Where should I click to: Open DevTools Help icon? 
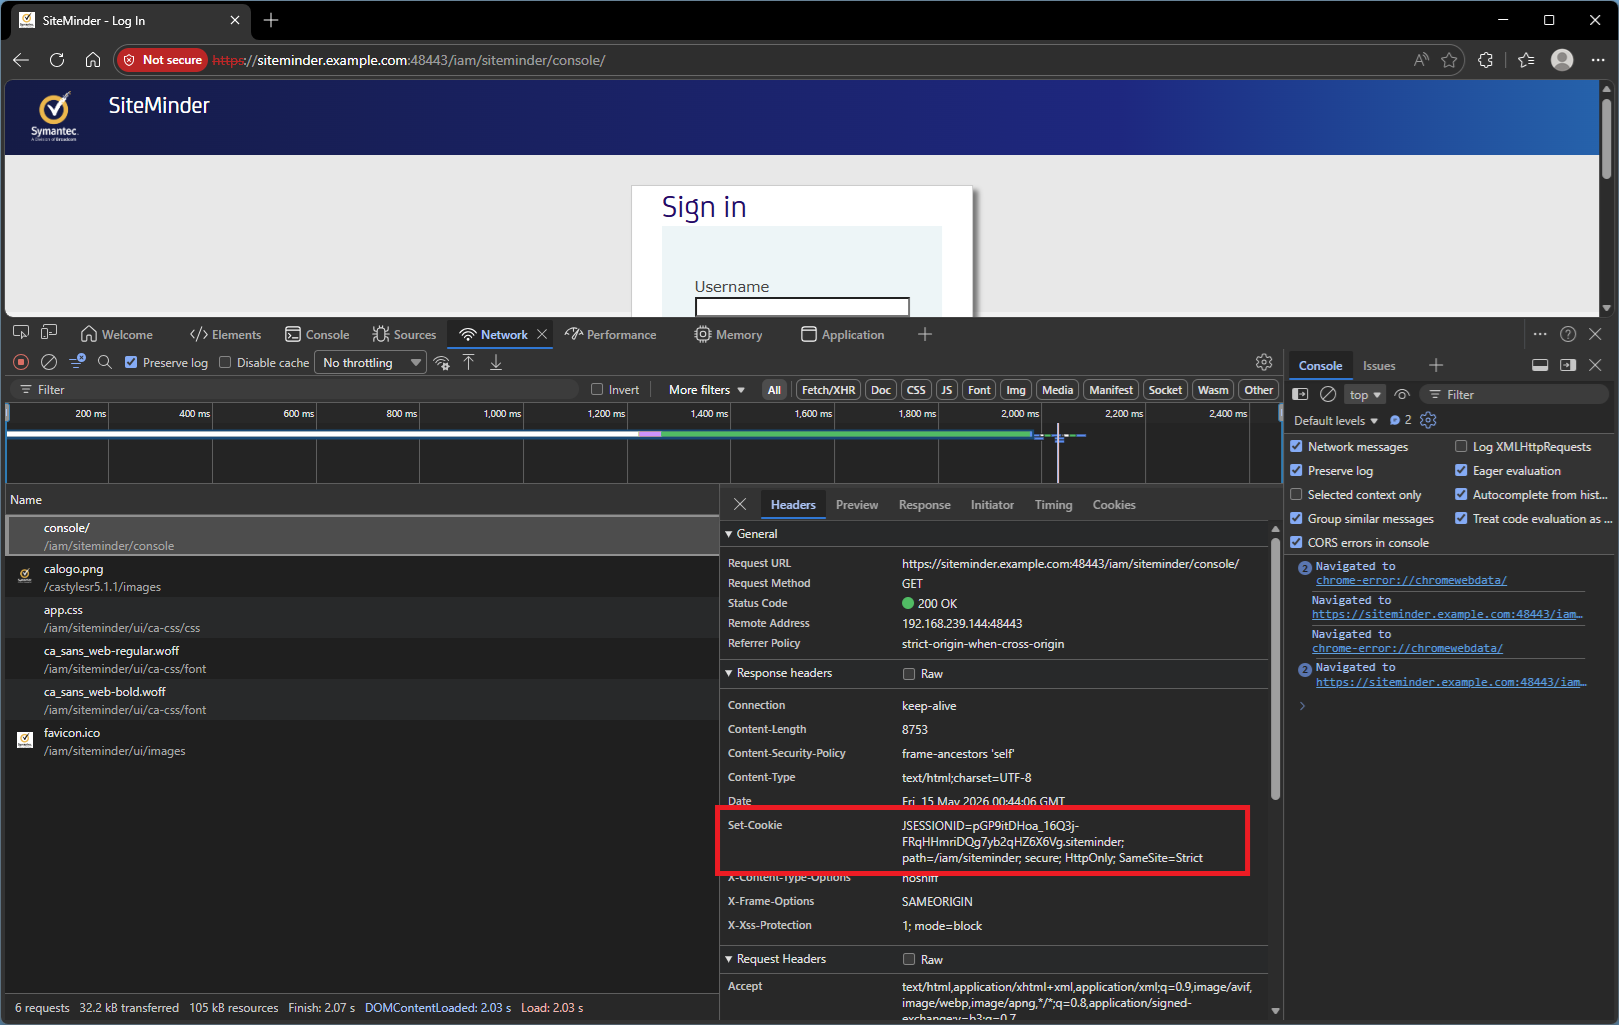coord(1568,334)
